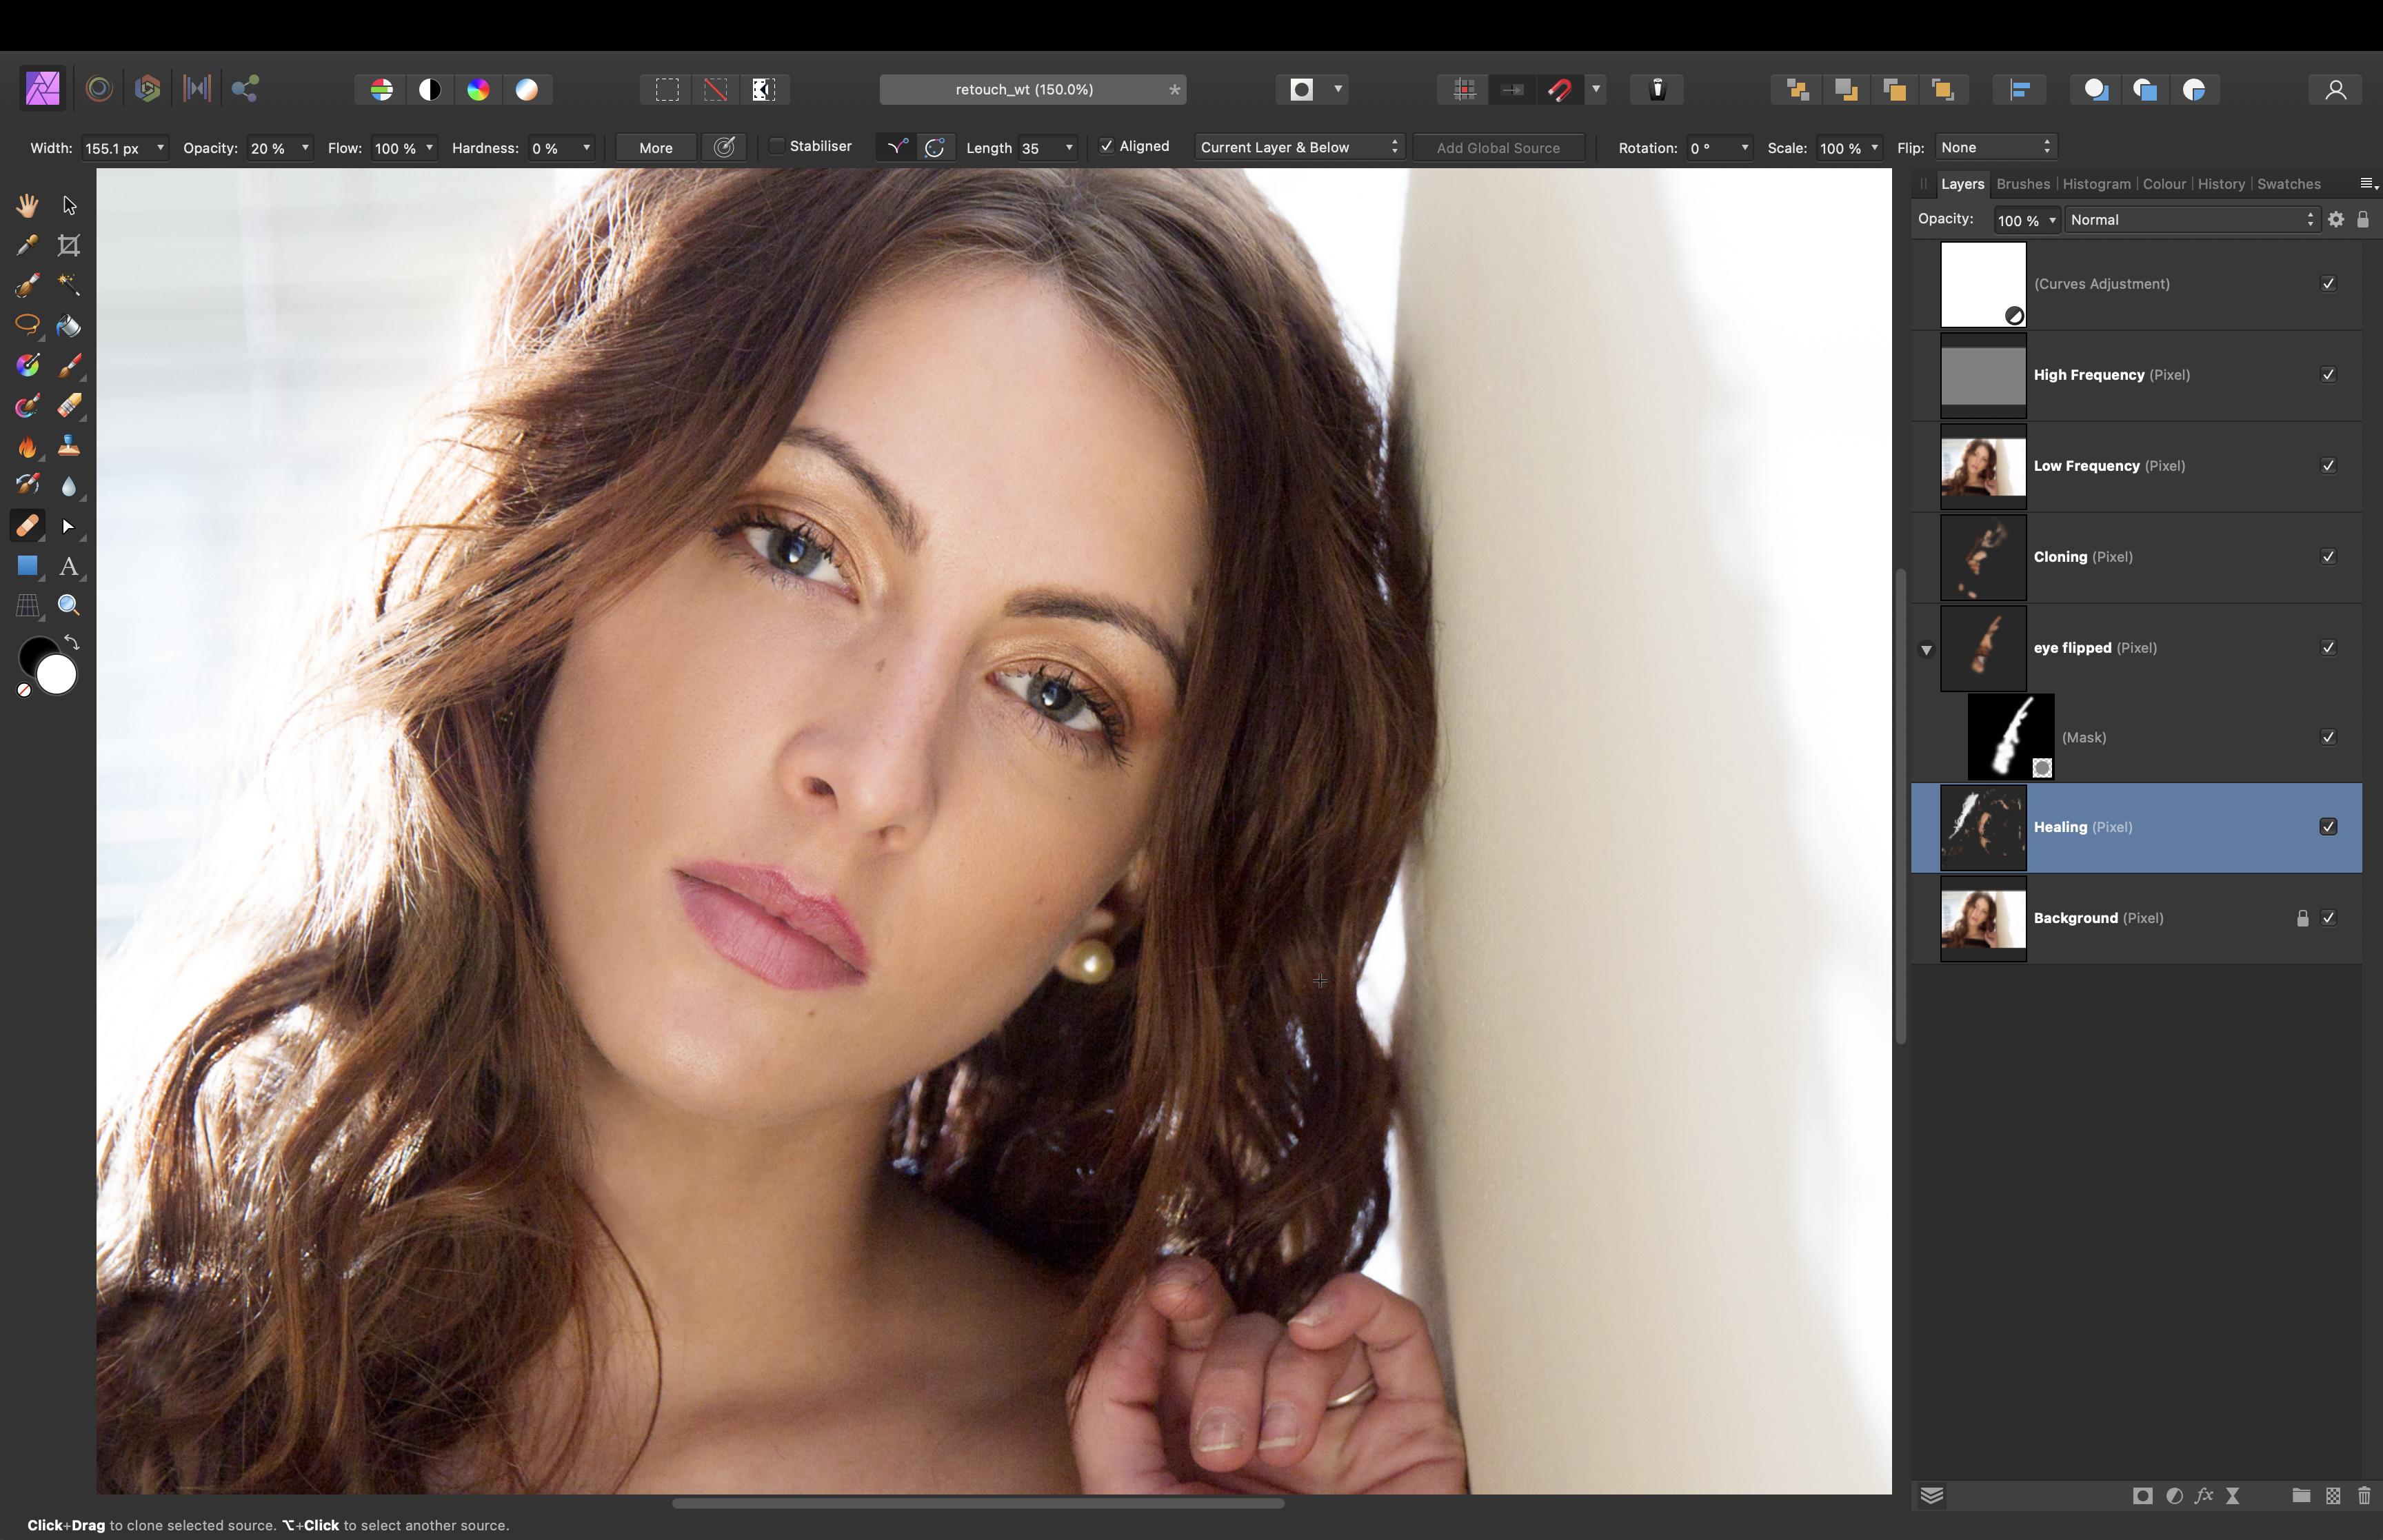
Task: Click Add Global Source button
Action: click(x=1500, y=146)
